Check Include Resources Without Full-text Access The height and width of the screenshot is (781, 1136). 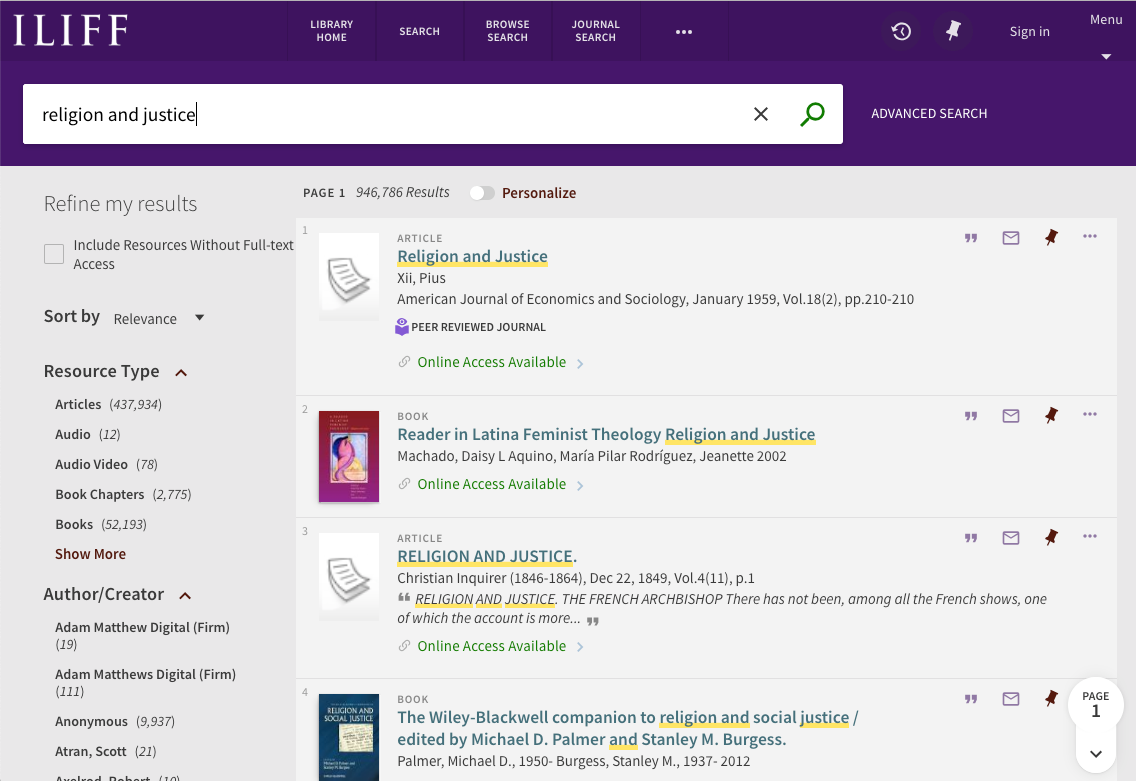pyautogui.click(x=54, y=254)
